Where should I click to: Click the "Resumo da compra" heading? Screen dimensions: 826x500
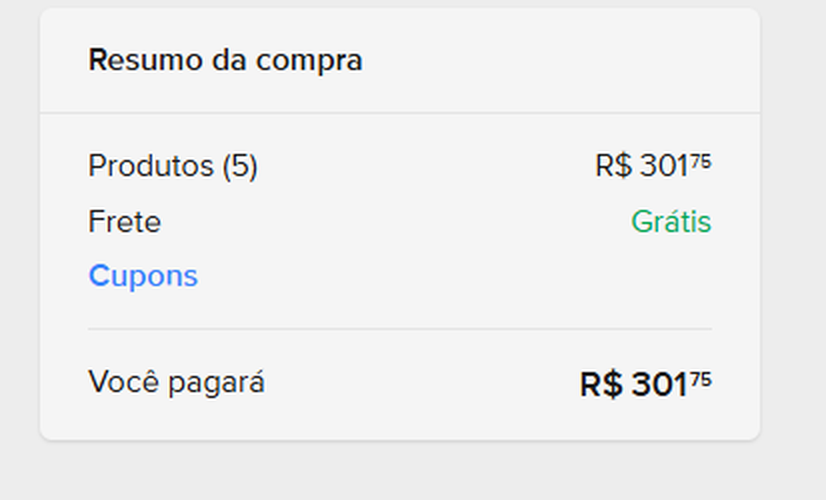click(225, 61)
